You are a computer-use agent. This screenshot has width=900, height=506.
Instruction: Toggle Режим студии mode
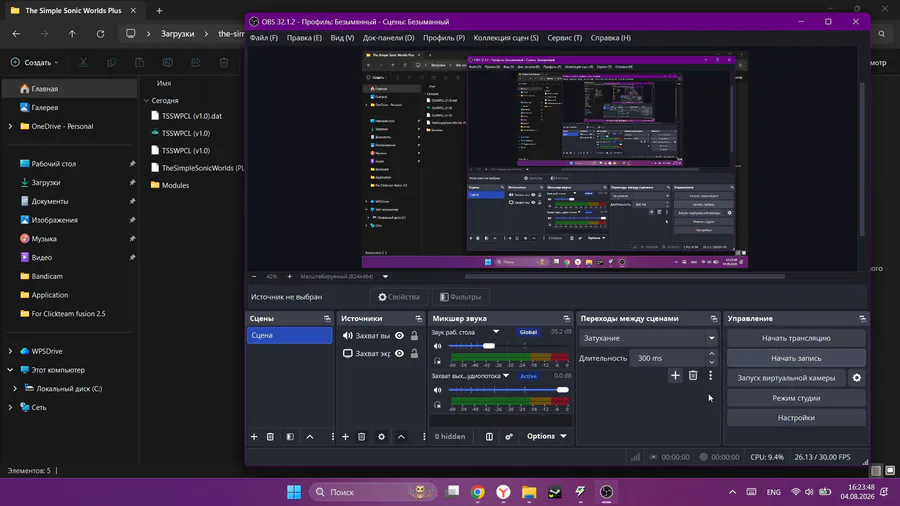pos(796,398)
